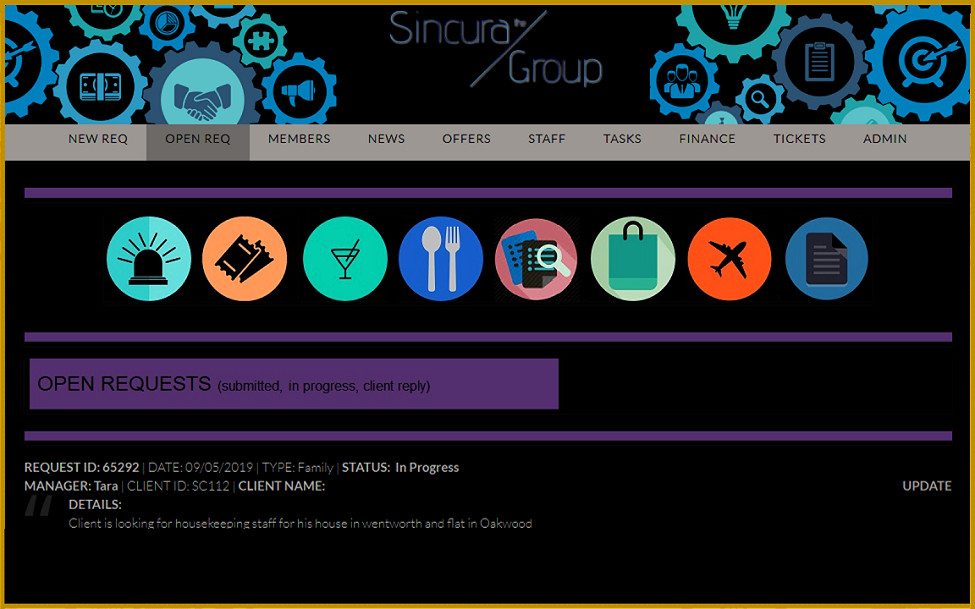Select the emergency siren category icon

[148, 258]
